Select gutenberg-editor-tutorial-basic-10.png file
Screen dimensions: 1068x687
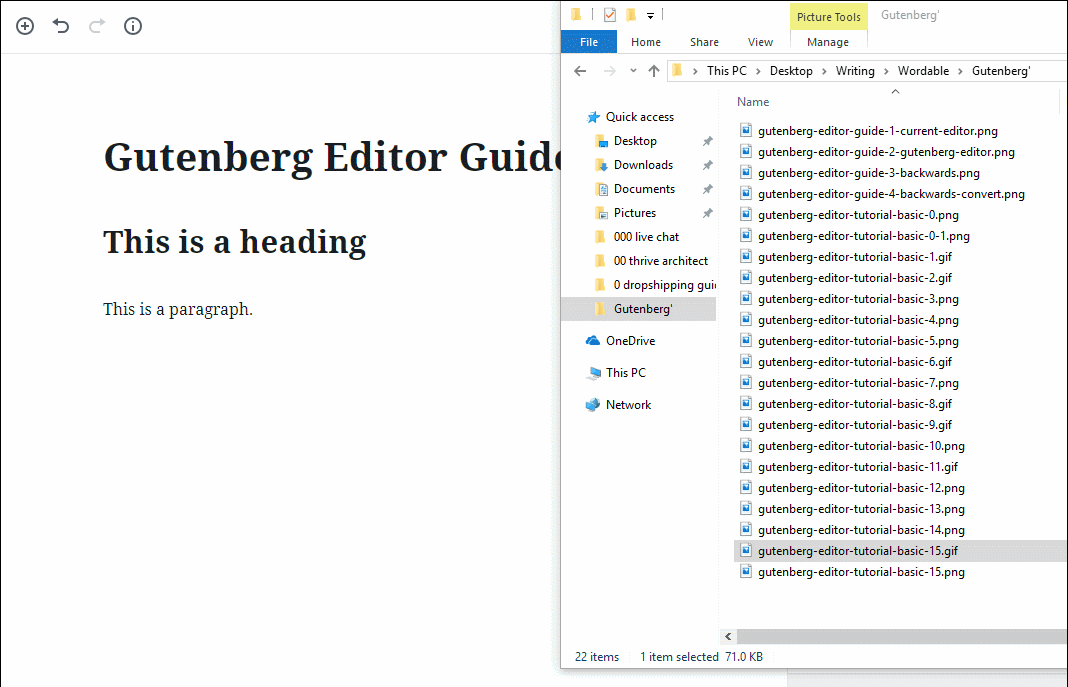(x=861, y=446)
